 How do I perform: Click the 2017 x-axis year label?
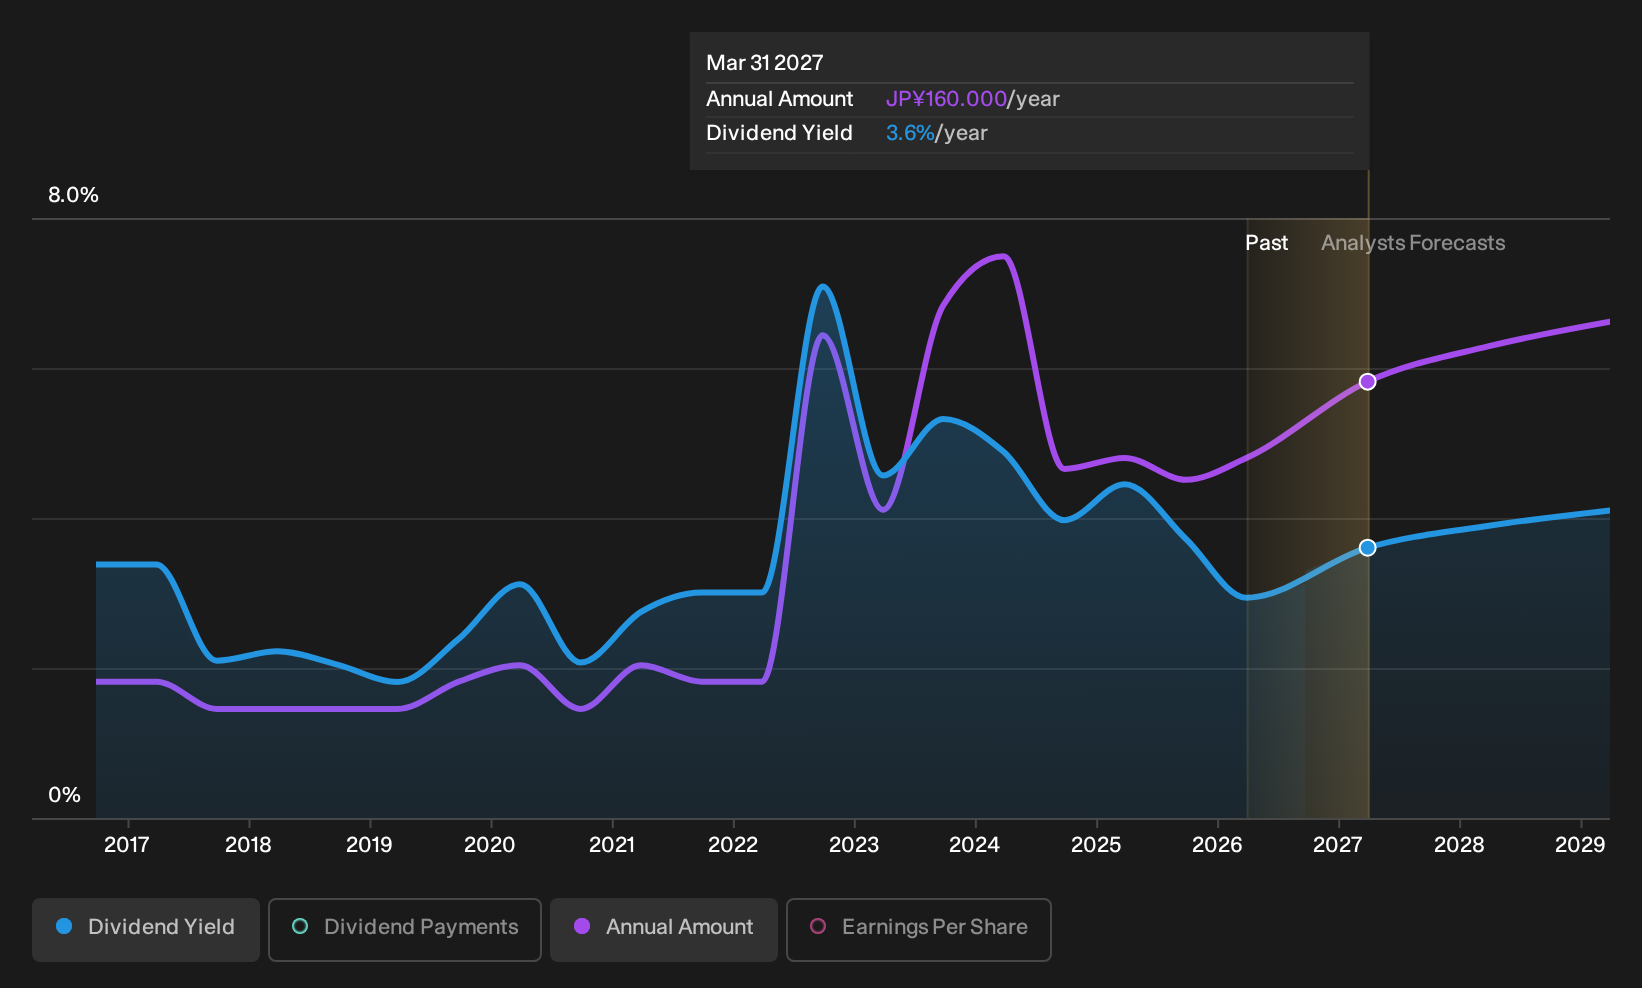pyautogui.click(x=127, y=845)
